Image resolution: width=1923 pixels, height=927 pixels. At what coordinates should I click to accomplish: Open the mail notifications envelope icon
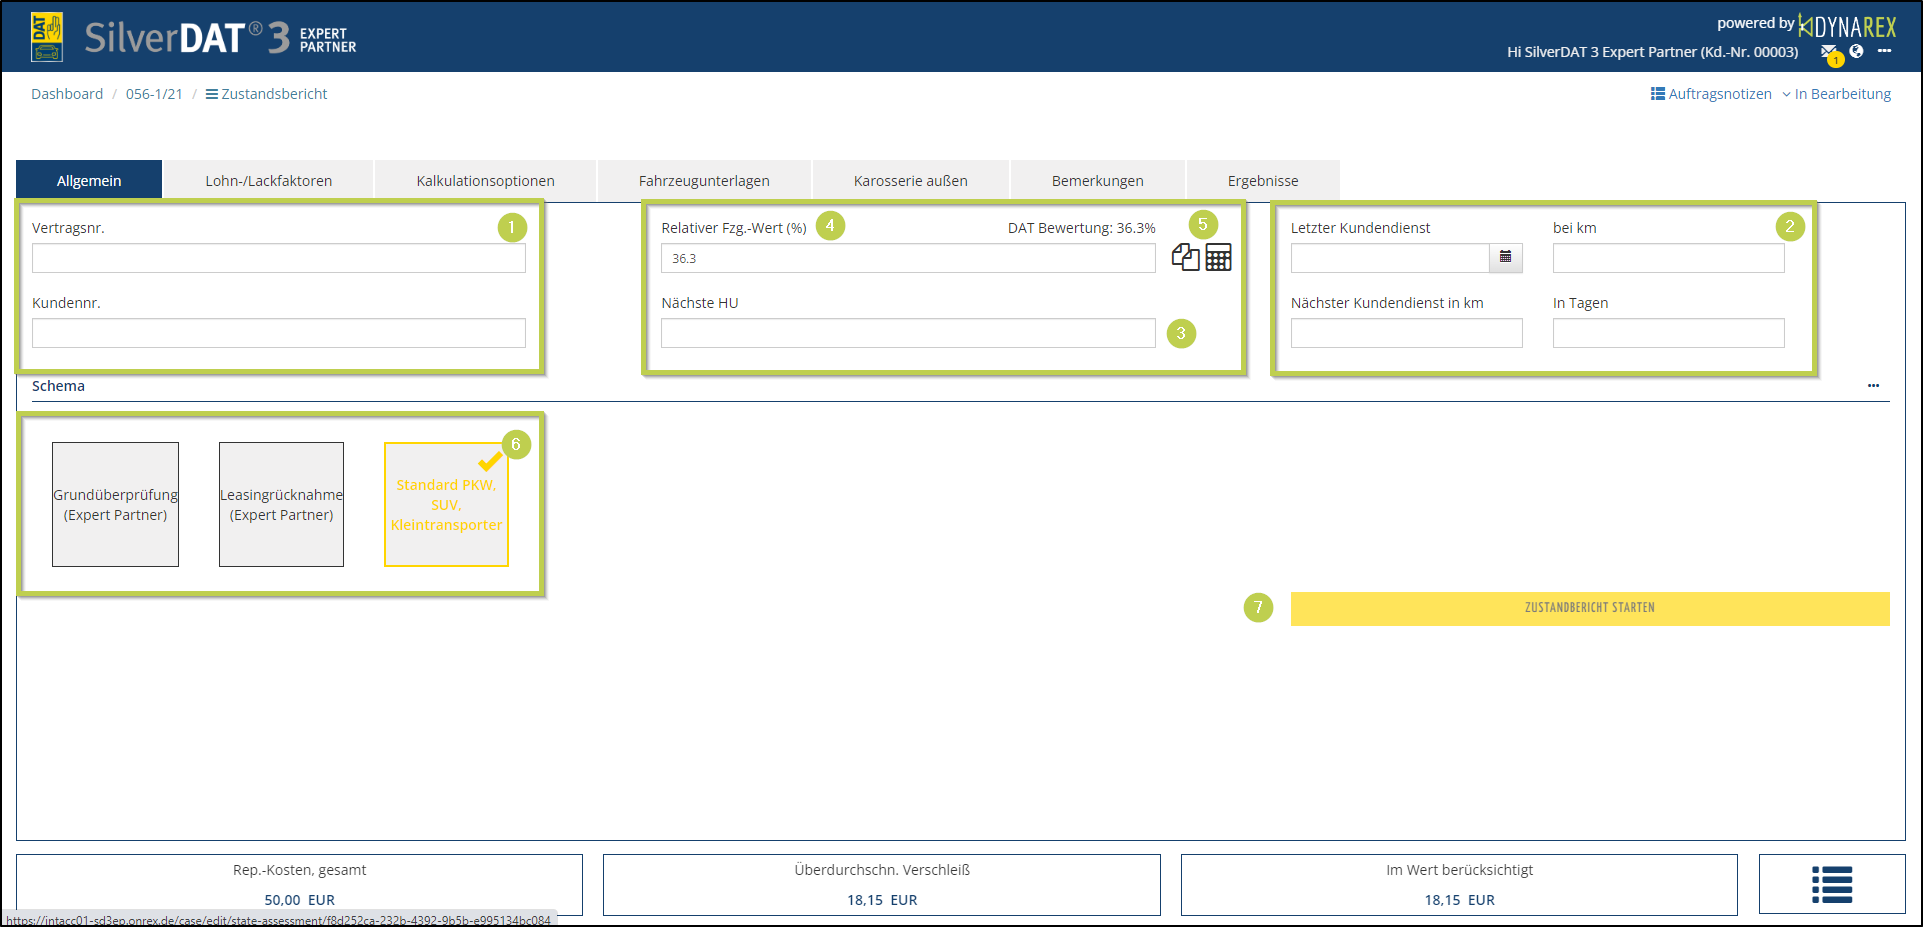click(x=1828, y=52)
